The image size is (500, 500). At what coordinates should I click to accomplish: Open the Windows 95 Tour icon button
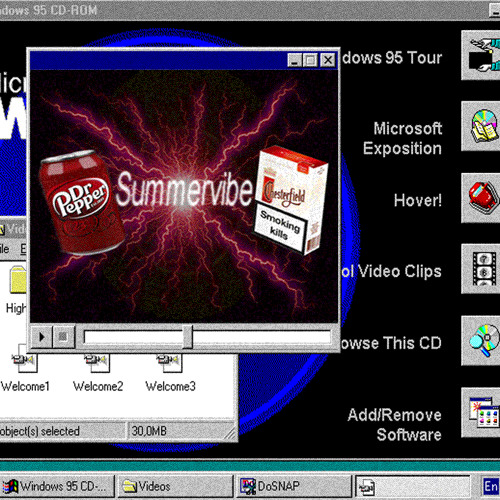481,55
